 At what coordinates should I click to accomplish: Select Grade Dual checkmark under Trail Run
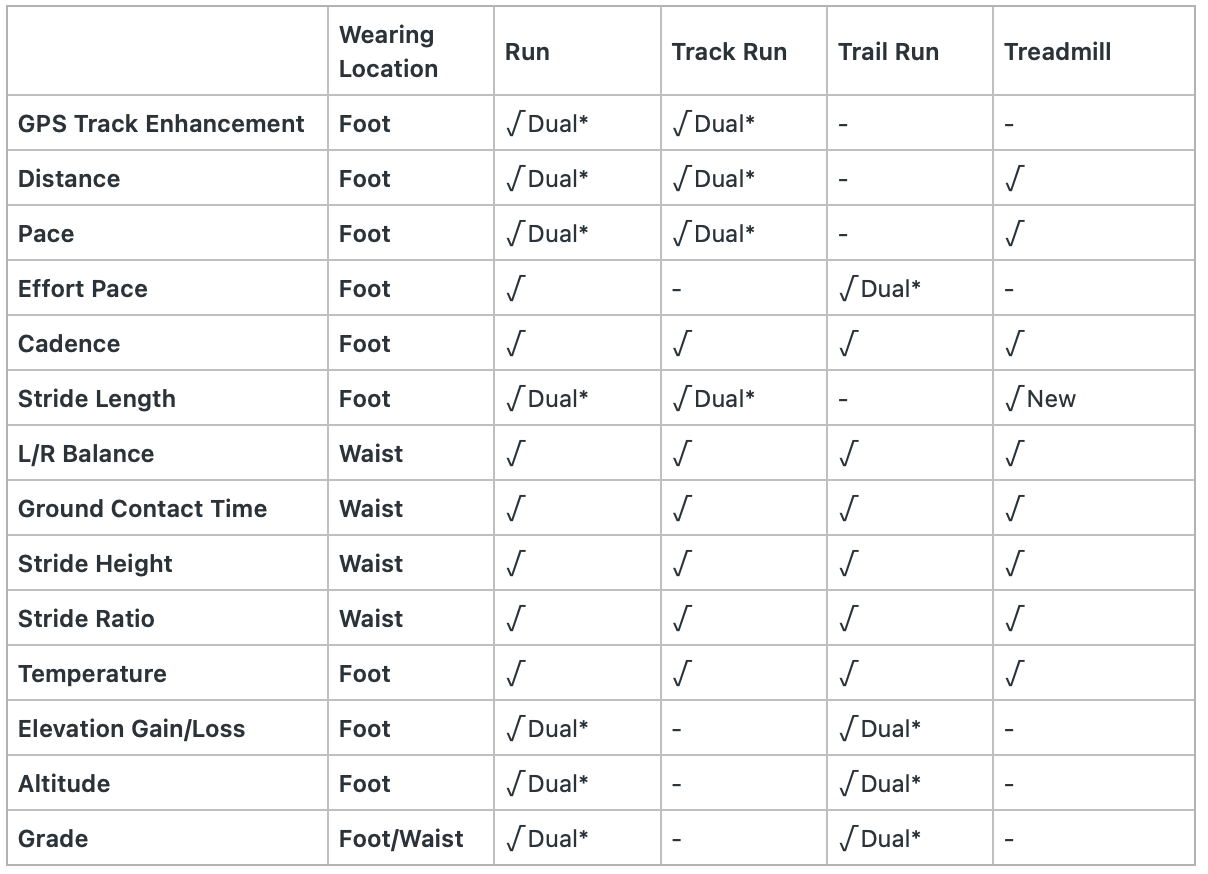pyautogui.click(x=880, y=839)
